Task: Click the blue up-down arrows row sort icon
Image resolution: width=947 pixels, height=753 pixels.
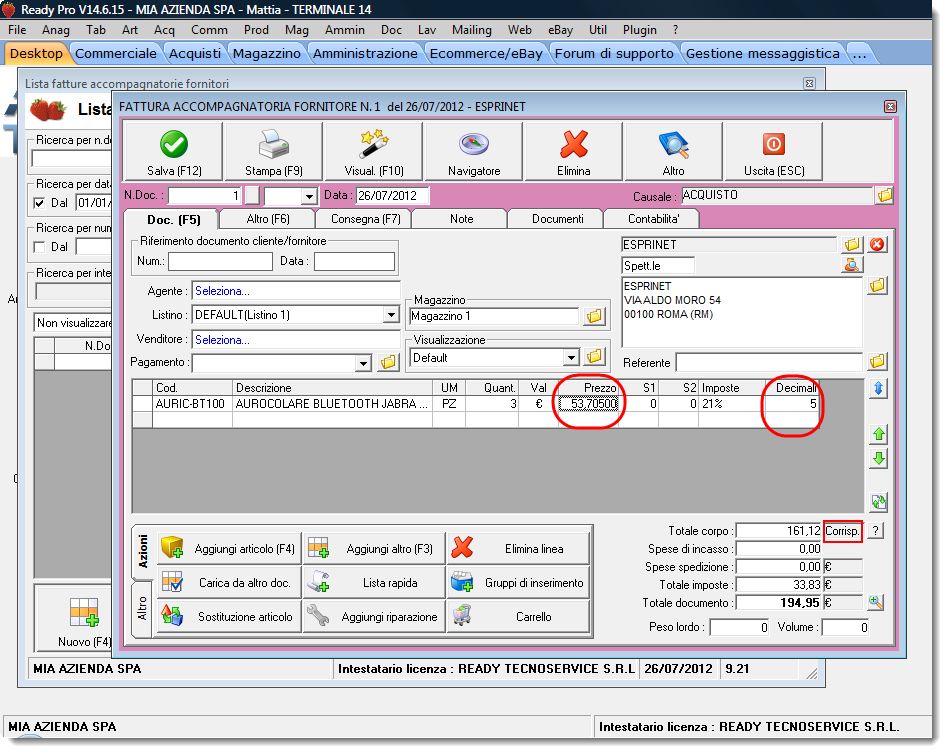Action: tap(878, 390)
